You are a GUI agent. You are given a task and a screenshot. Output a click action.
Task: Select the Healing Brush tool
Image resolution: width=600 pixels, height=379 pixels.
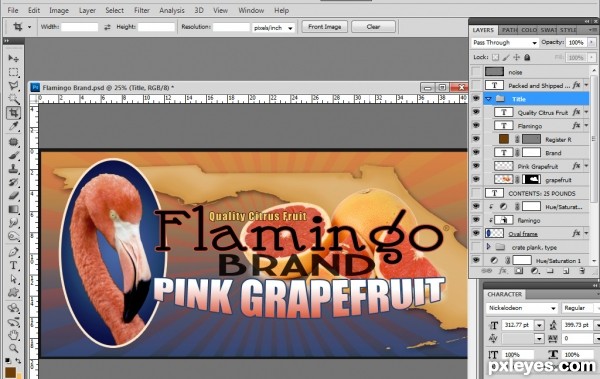coord(13,142)
